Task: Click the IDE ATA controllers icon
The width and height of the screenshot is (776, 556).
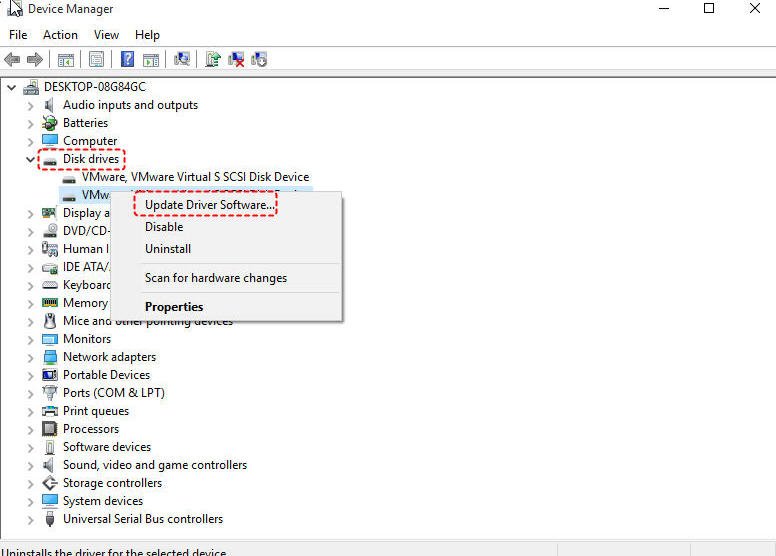Action: pyautogui.click(x=50, y=268)
